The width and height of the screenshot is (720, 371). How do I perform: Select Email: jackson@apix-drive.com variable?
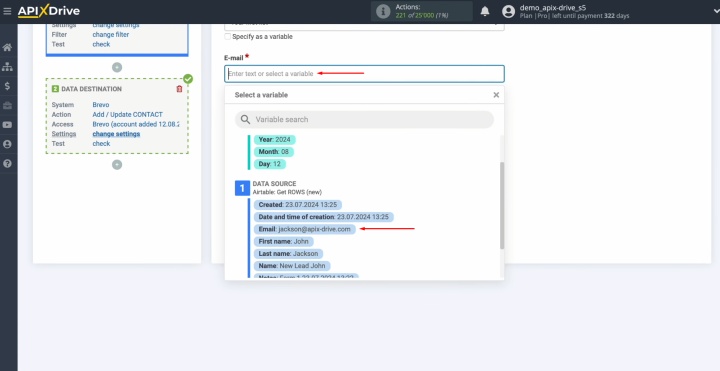[x=304, y=229]
